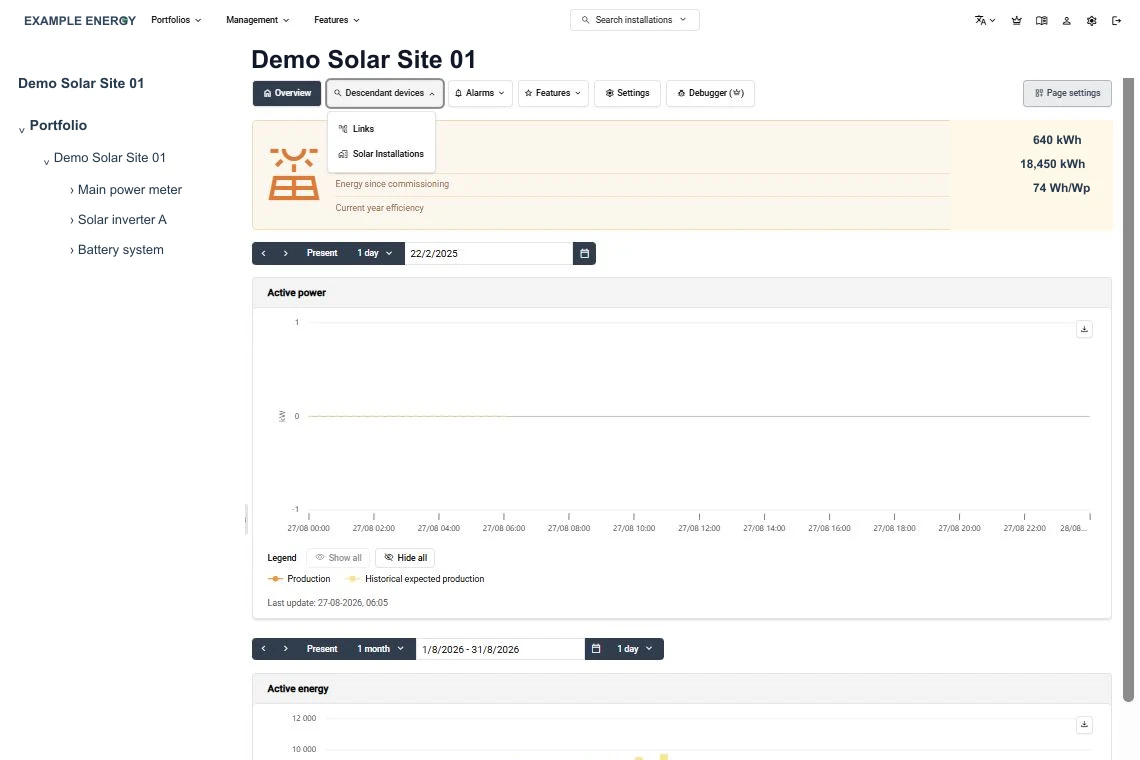Image resolution: width=1140 pixels, height=760 pixels.
Task: Click Present in Active power date bar
Action: pos(322,253)
